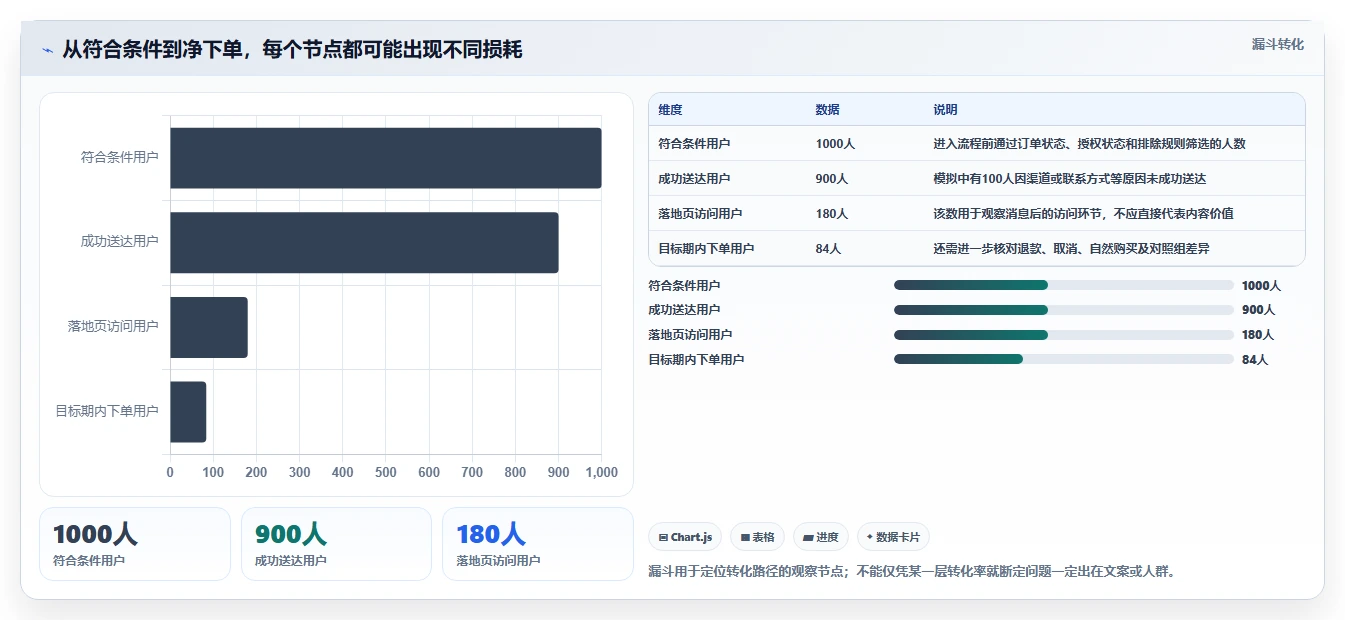The width and height of the screenshot is (1345, 620).
Task: Click 目标期内下单用户 in the table's first column
Action: pyautogui.click(x=706, y=249)
